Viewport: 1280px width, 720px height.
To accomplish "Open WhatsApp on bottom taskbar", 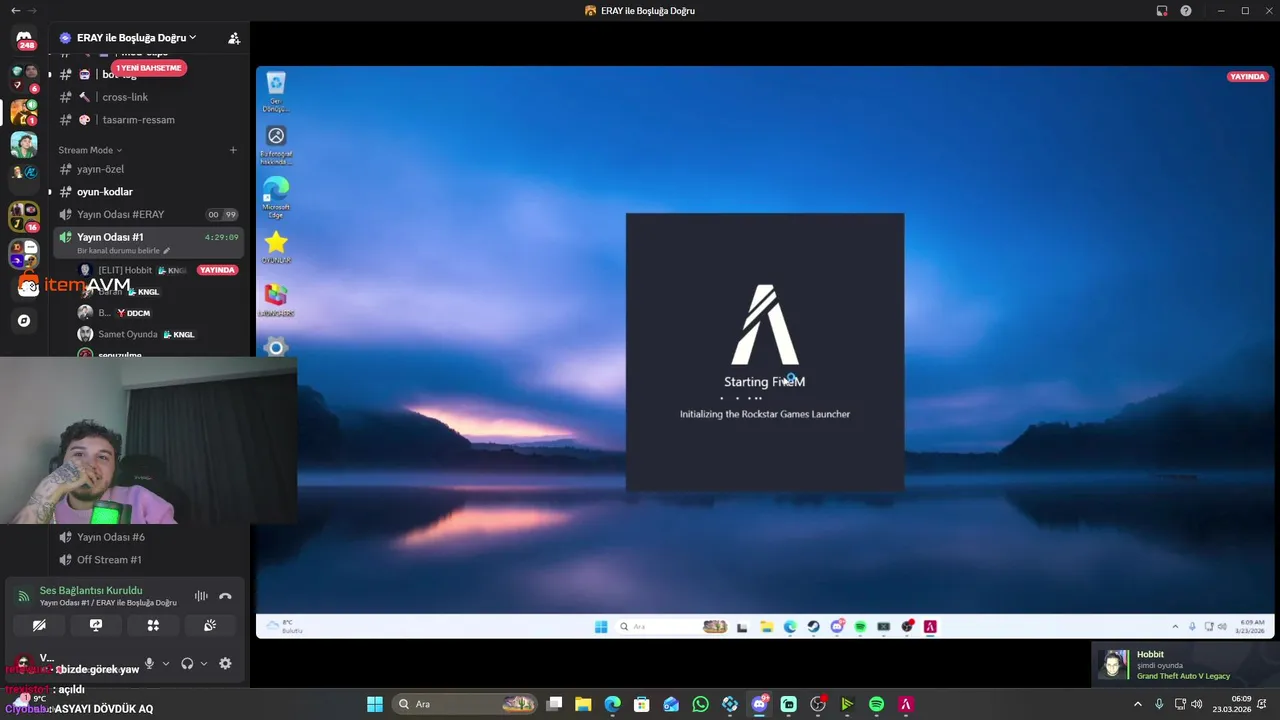I will point(700,704).
